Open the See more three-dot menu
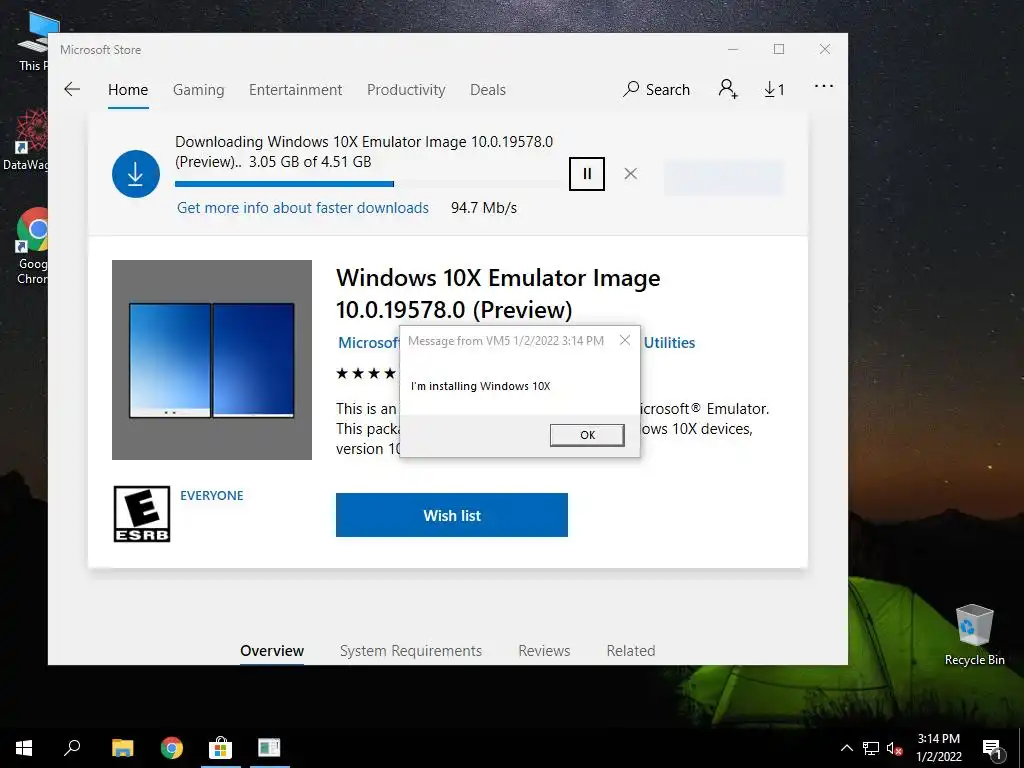Screen dimensions: 1024x768 (824, 86)
